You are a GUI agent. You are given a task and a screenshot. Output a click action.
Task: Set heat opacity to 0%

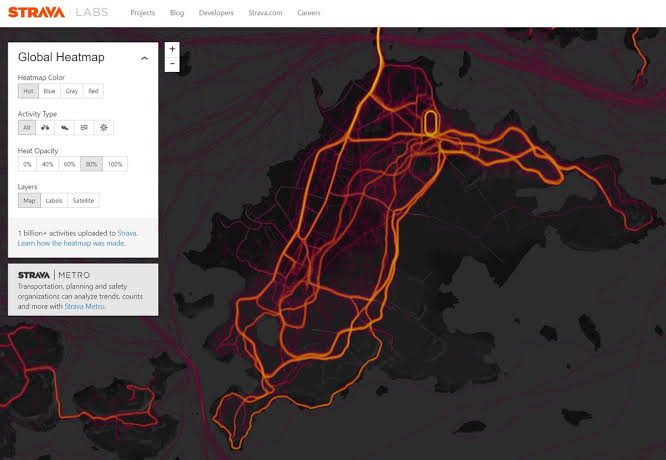tap(27, 164)
